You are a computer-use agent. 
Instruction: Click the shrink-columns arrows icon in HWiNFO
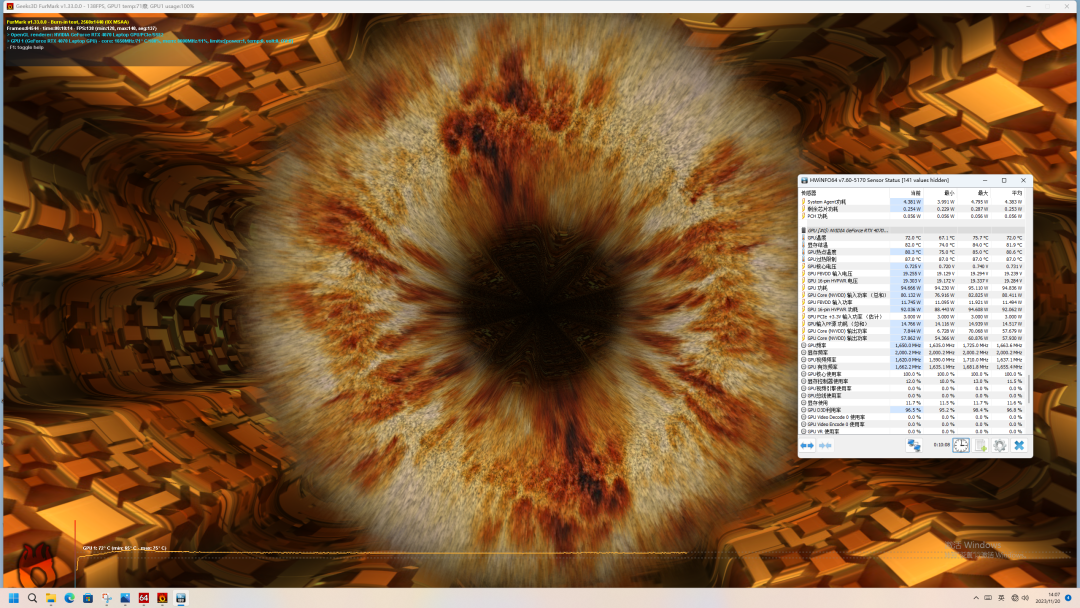825,445
